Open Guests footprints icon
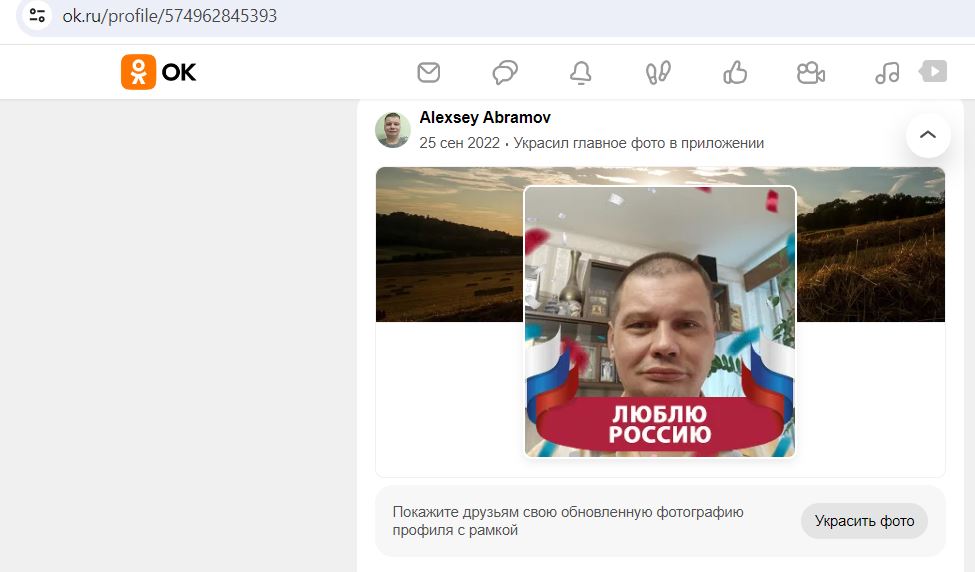Screen dimensions: 975x572 pyautogui.click(x=658, y=72)
